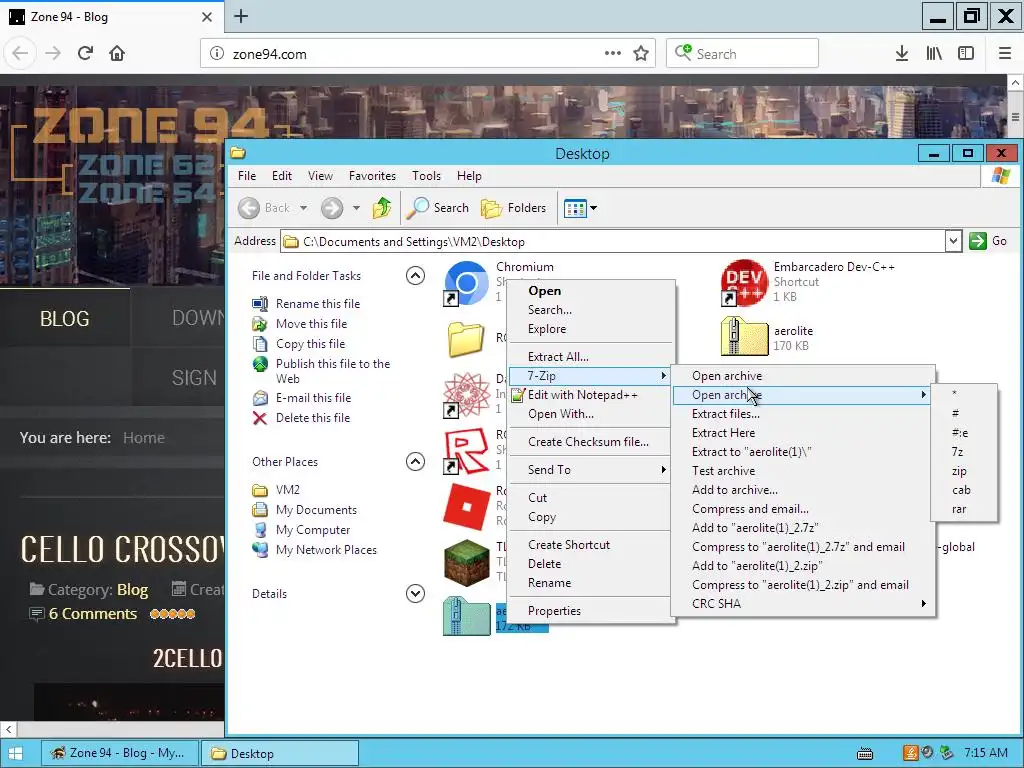The height and width of the screenshot is (768, 1024).
Task: Bookmark this page with the star icon
Action: 641,54
